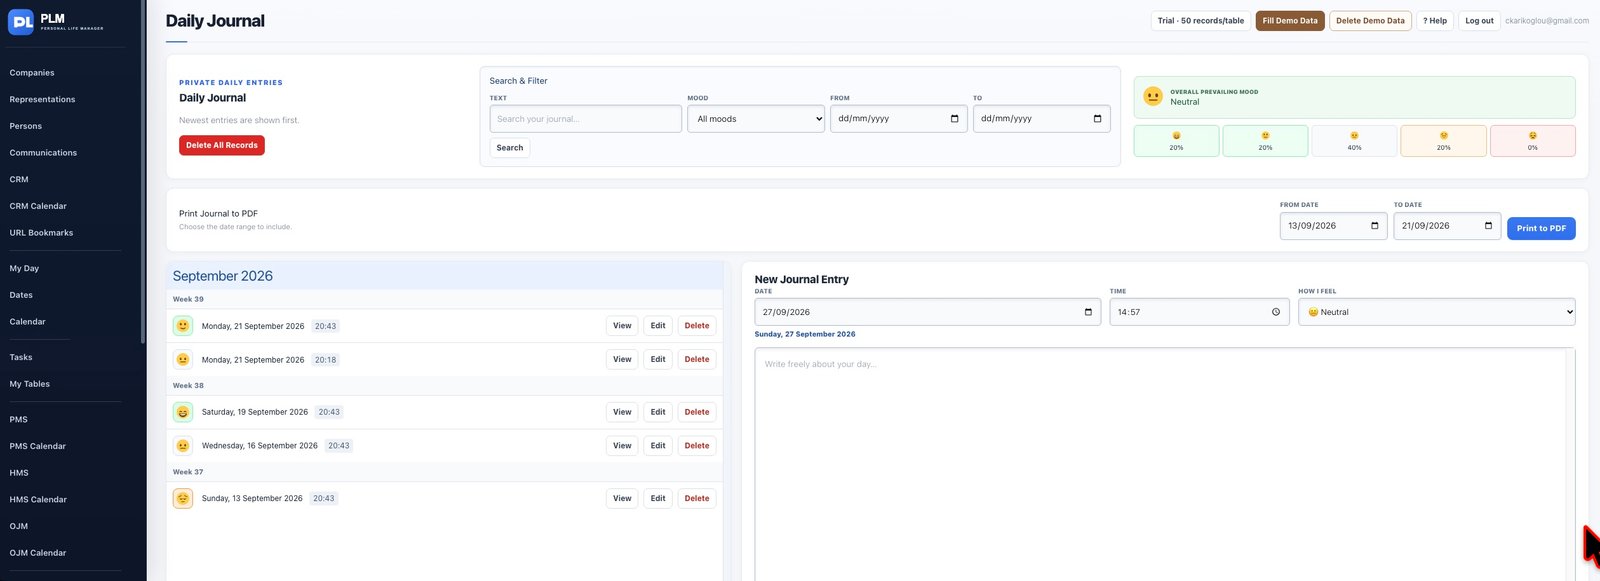Click the orange 20% mood tile
This screenshot has height=581, width=1600.
(x=1443, y=141)
